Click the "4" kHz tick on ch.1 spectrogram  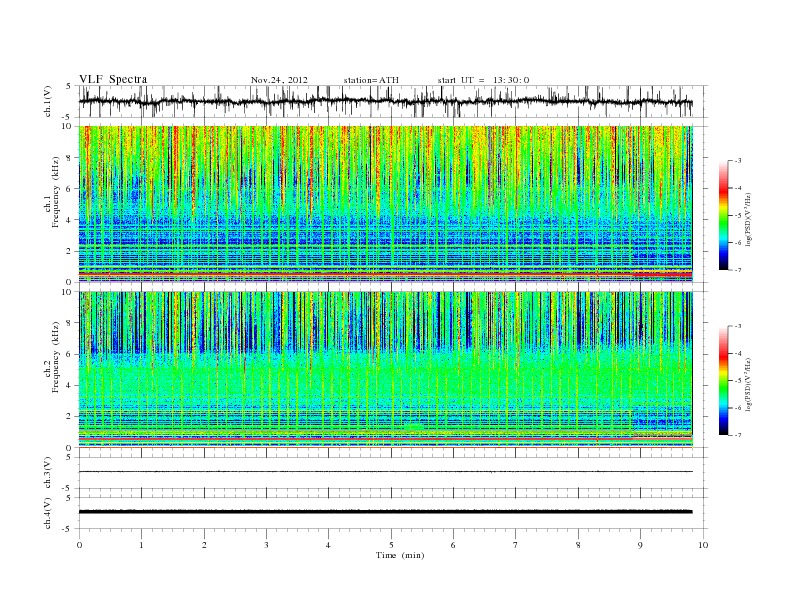coord(70,220)
